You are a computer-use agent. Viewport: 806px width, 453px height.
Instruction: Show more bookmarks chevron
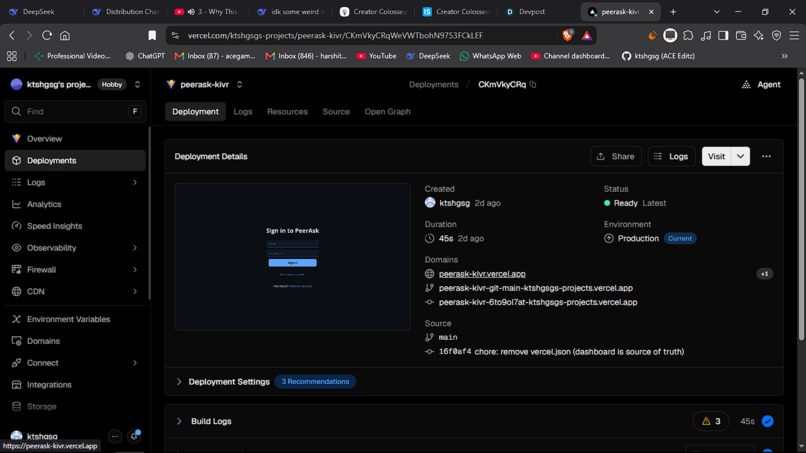[x=784, y=56]
